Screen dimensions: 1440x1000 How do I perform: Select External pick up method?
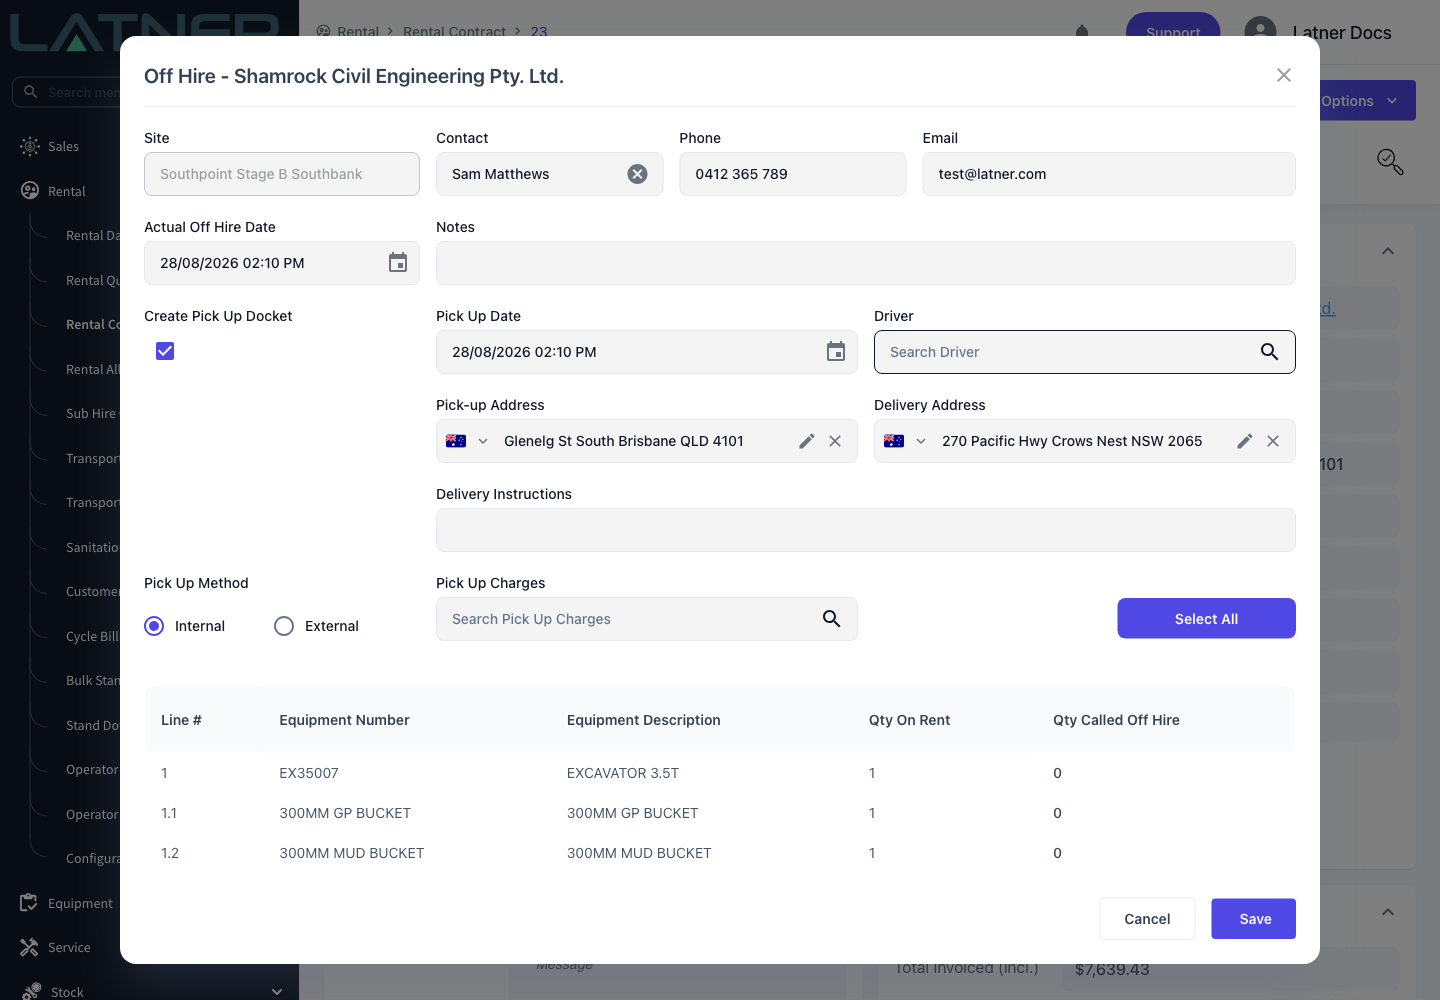click(x=284, y=626)
